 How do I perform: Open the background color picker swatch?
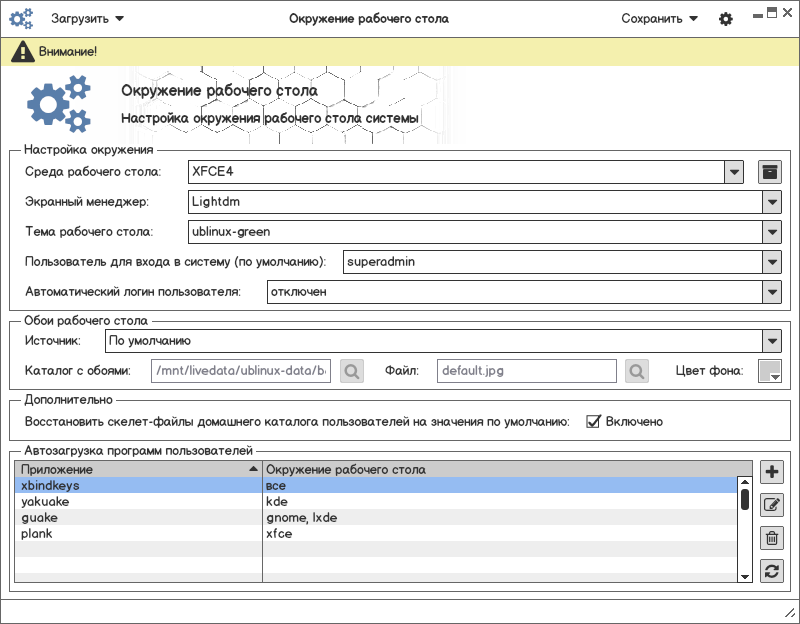[x=770, y=371]
